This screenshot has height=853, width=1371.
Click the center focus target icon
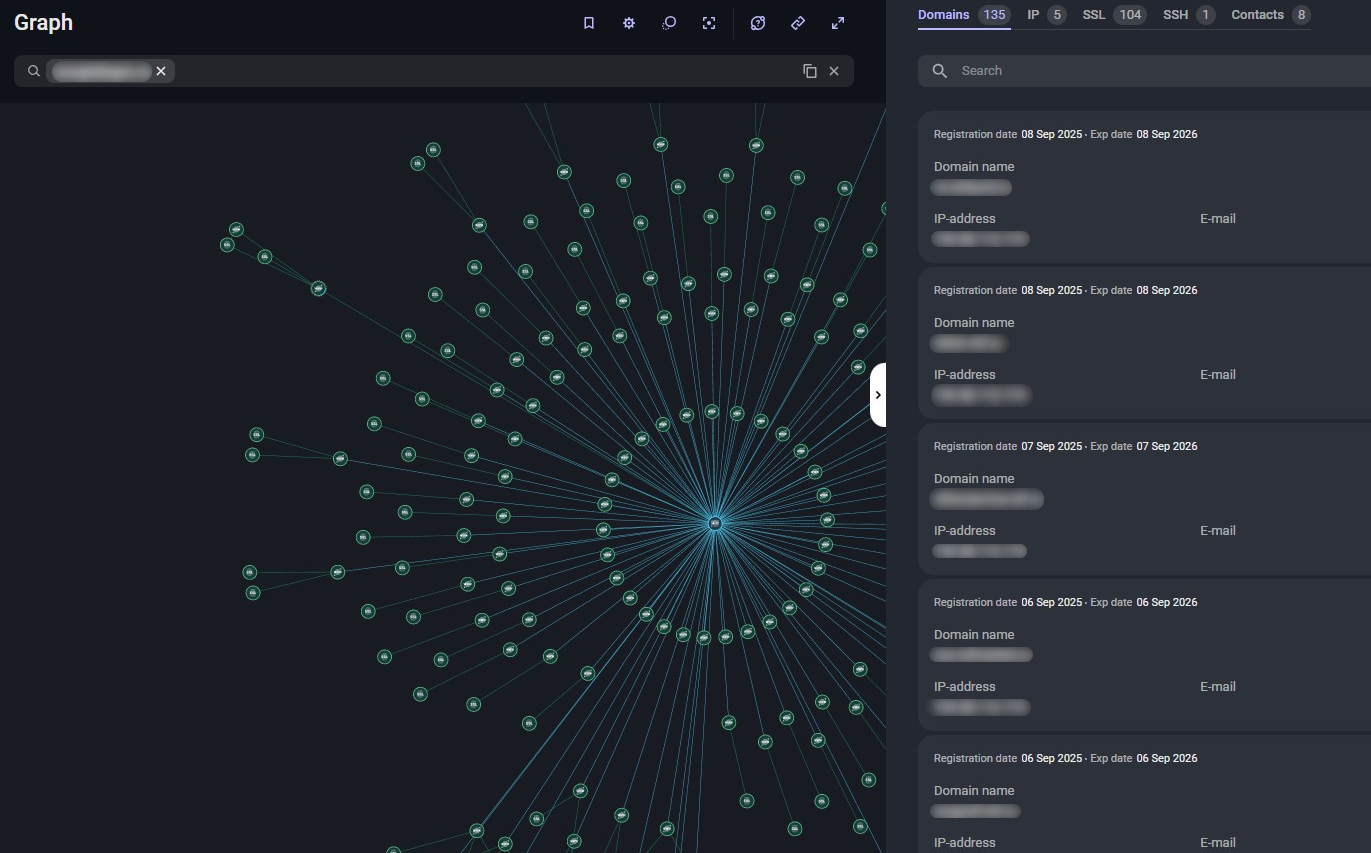[x=709, y=23]
